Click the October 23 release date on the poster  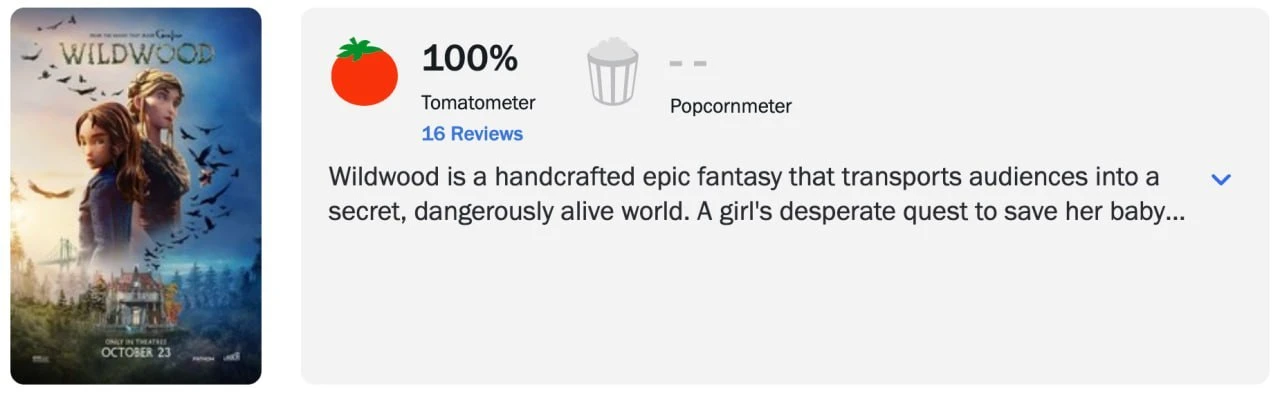tap(136, 352)
